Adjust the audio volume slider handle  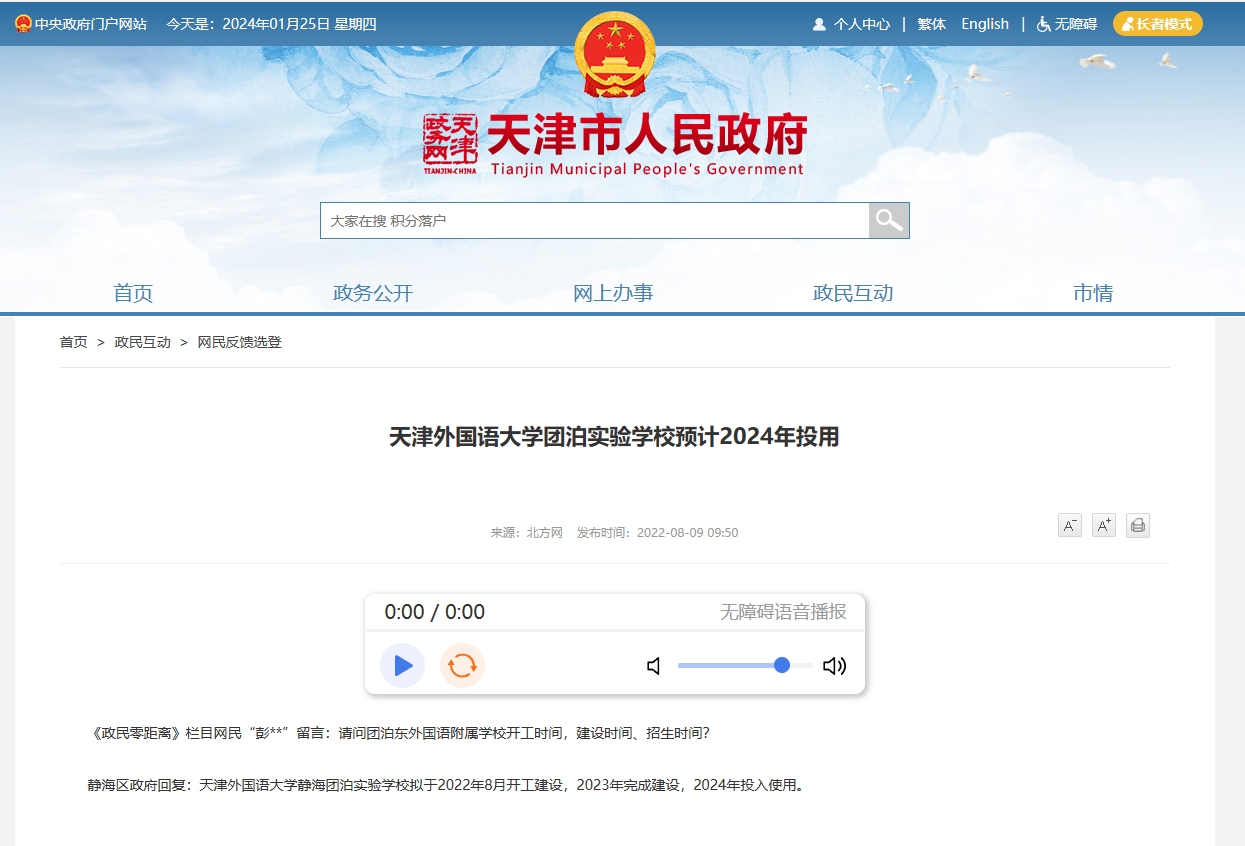782,666
